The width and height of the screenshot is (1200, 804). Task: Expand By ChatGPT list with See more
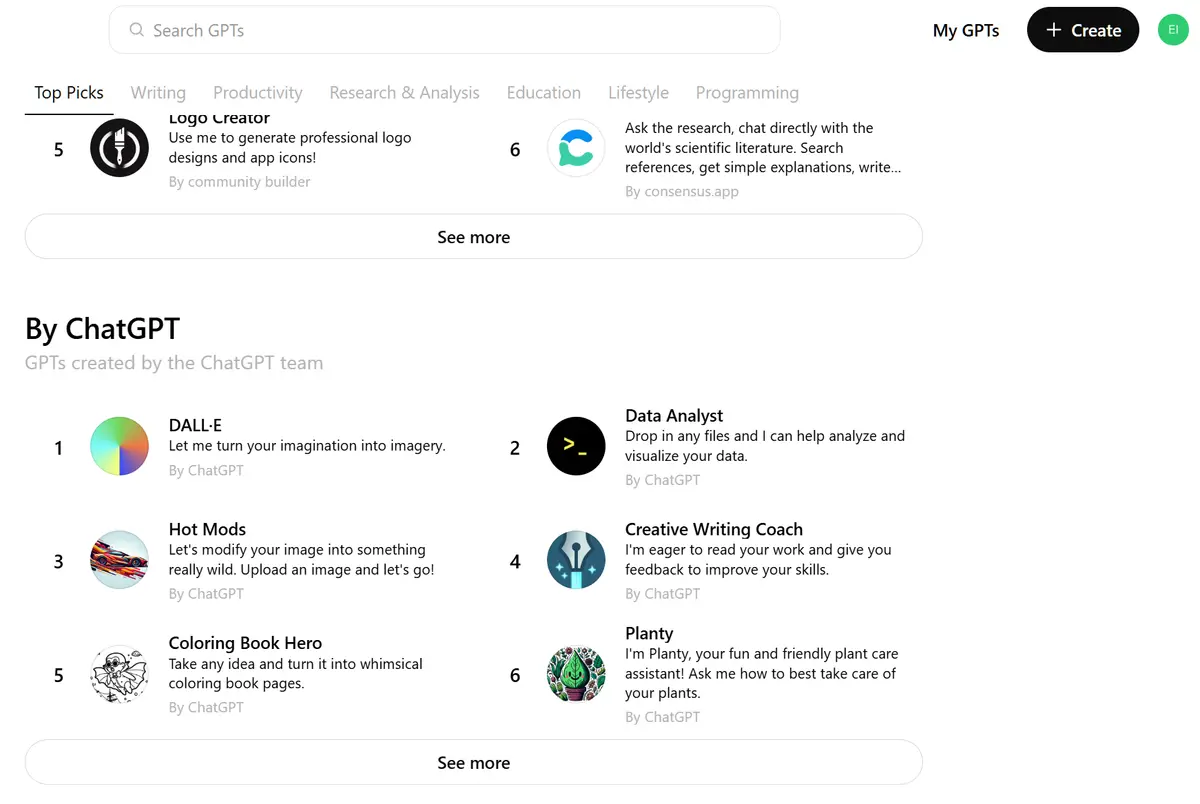[x=473, y=763]
